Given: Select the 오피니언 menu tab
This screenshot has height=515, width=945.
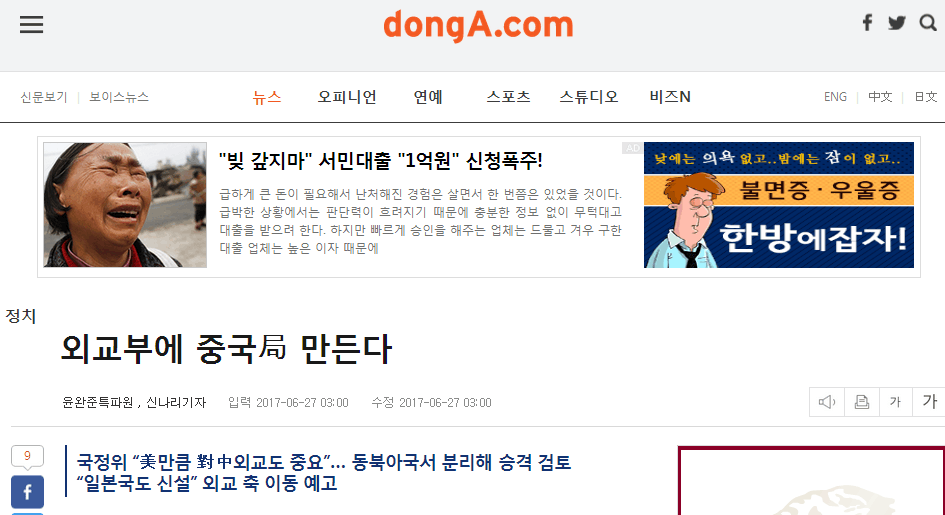Looking at the screenshot, I should (x=347, y=97).
